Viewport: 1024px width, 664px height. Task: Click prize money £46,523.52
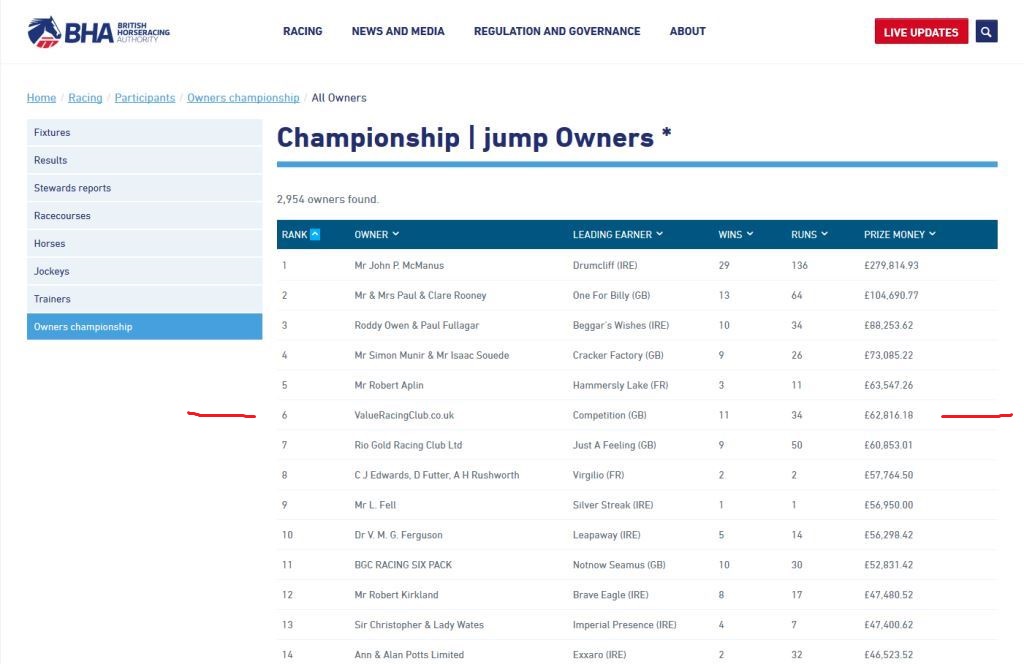point(888,655)
